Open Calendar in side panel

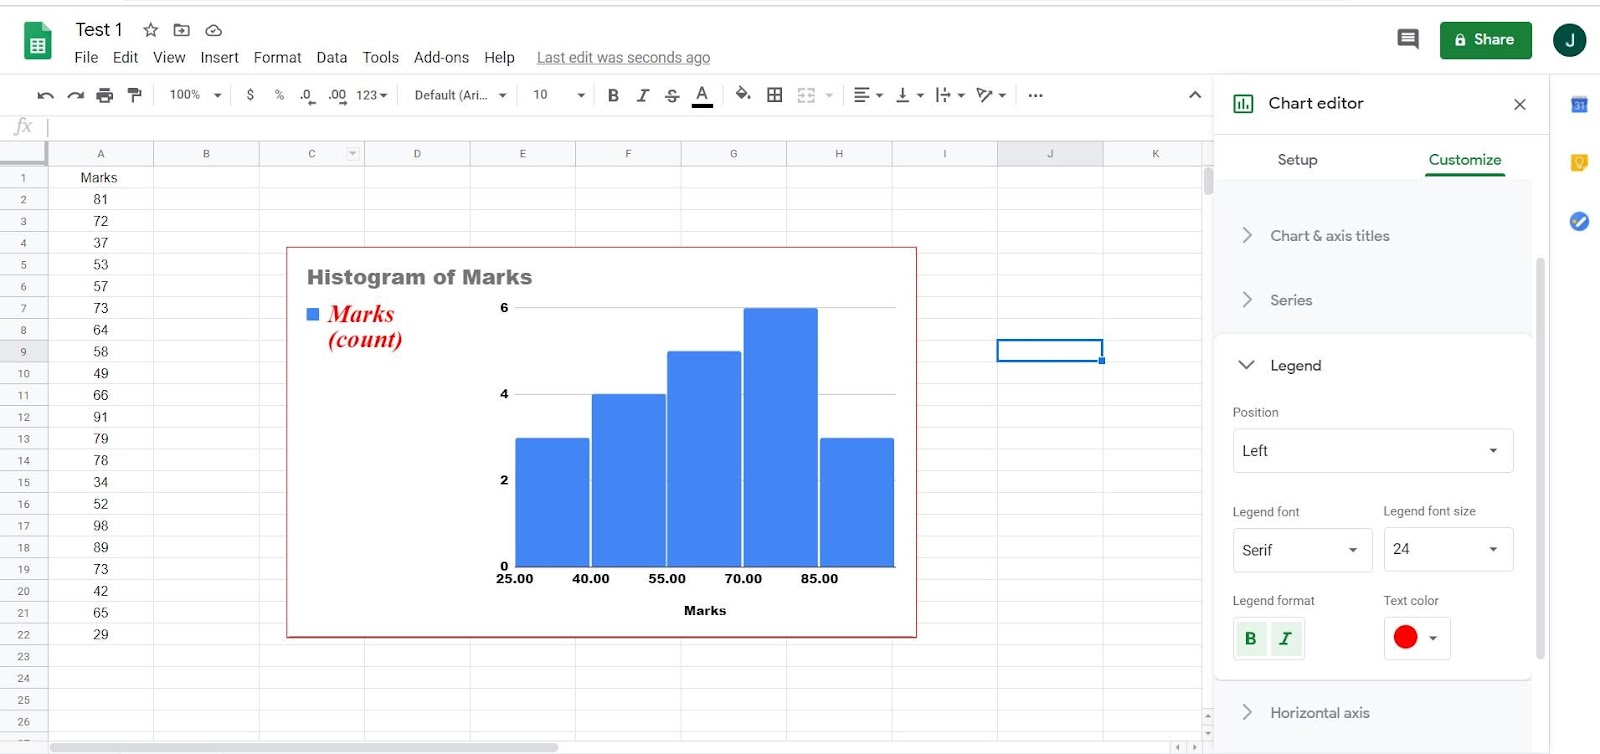click(x=1579, y=104)
